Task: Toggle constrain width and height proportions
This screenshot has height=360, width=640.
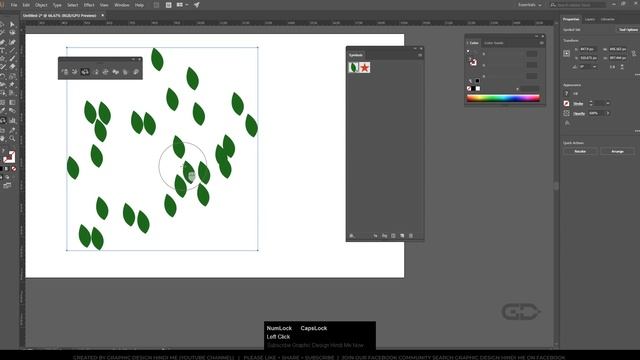Action: [x=633, y=53]
